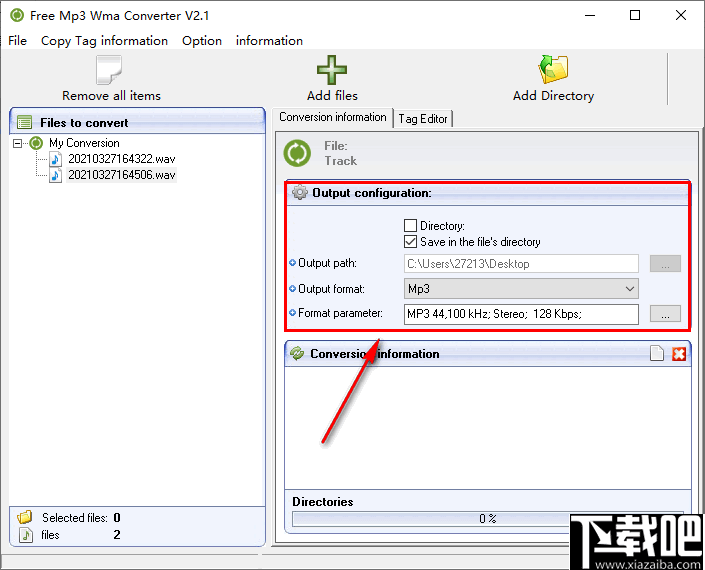Click the Add files label
The height and width of the screenshot is (570, 705).
click(332, 96)
